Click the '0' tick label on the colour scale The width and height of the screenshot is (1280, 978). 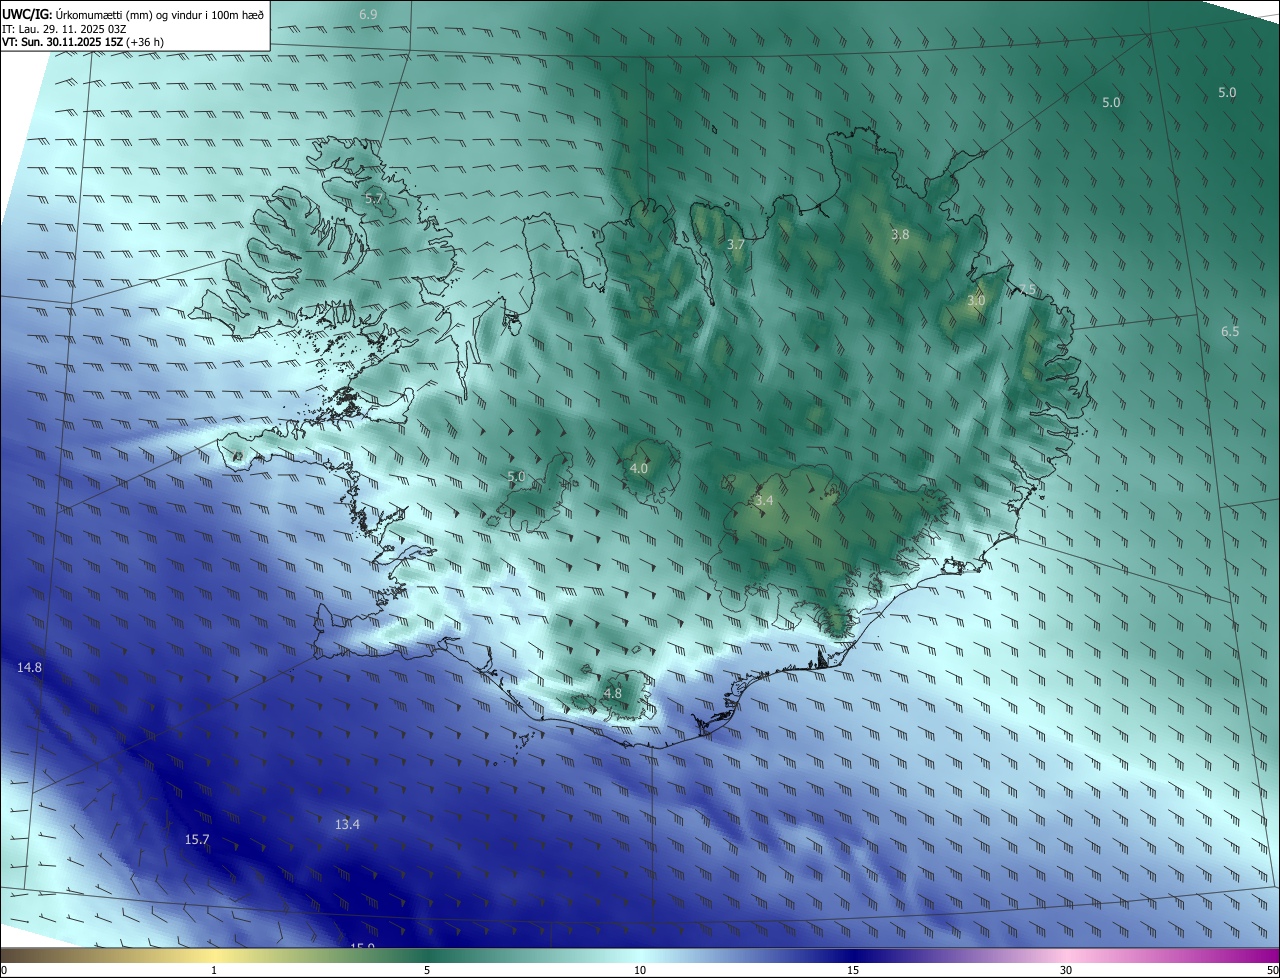click(x=4, y=970)
